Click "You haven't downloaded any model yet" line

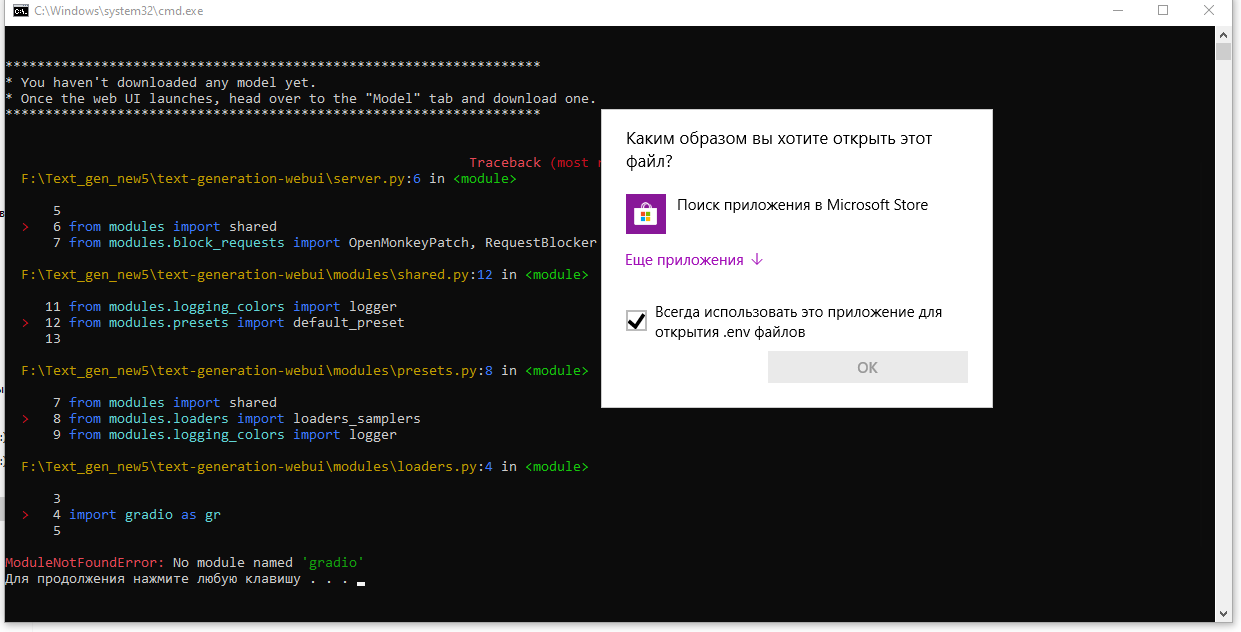coord(160,83)
